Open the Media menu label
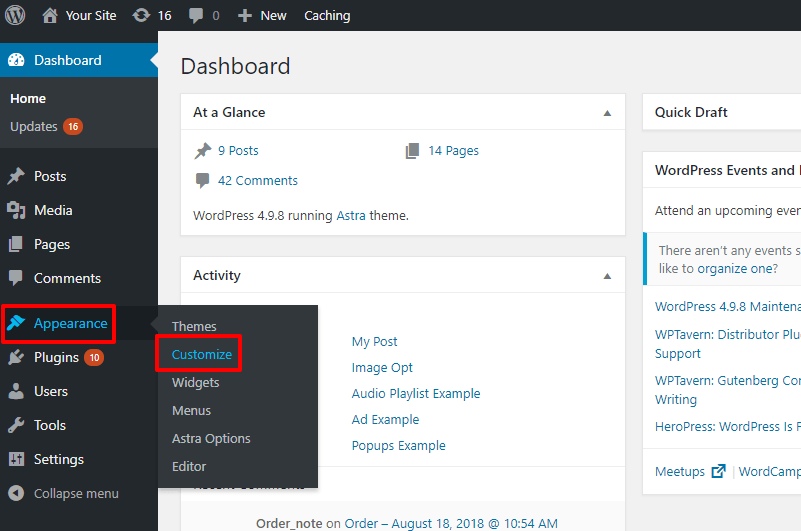 (x=53, y=210)
